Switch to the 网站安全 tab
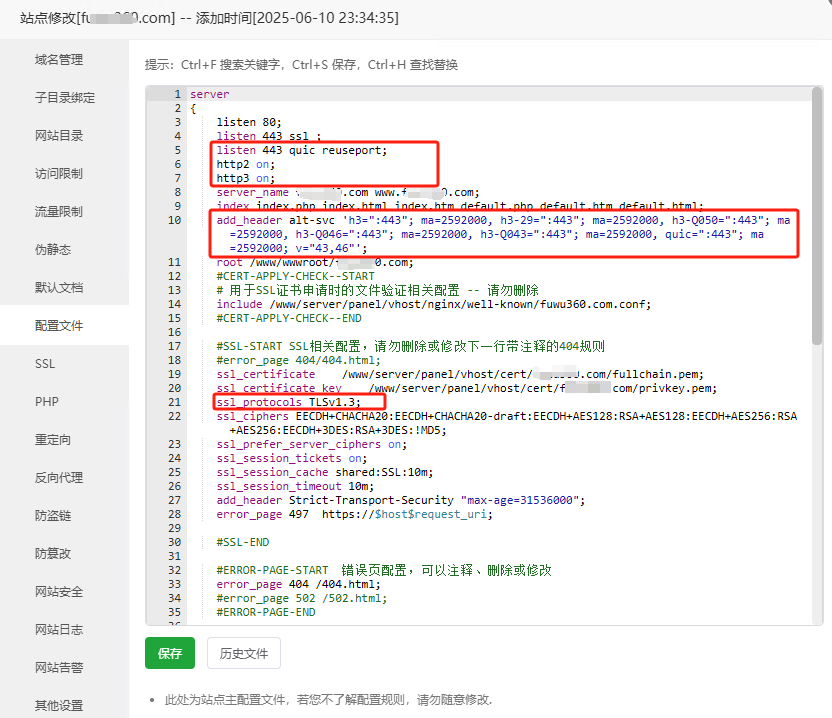 (59, 592)
